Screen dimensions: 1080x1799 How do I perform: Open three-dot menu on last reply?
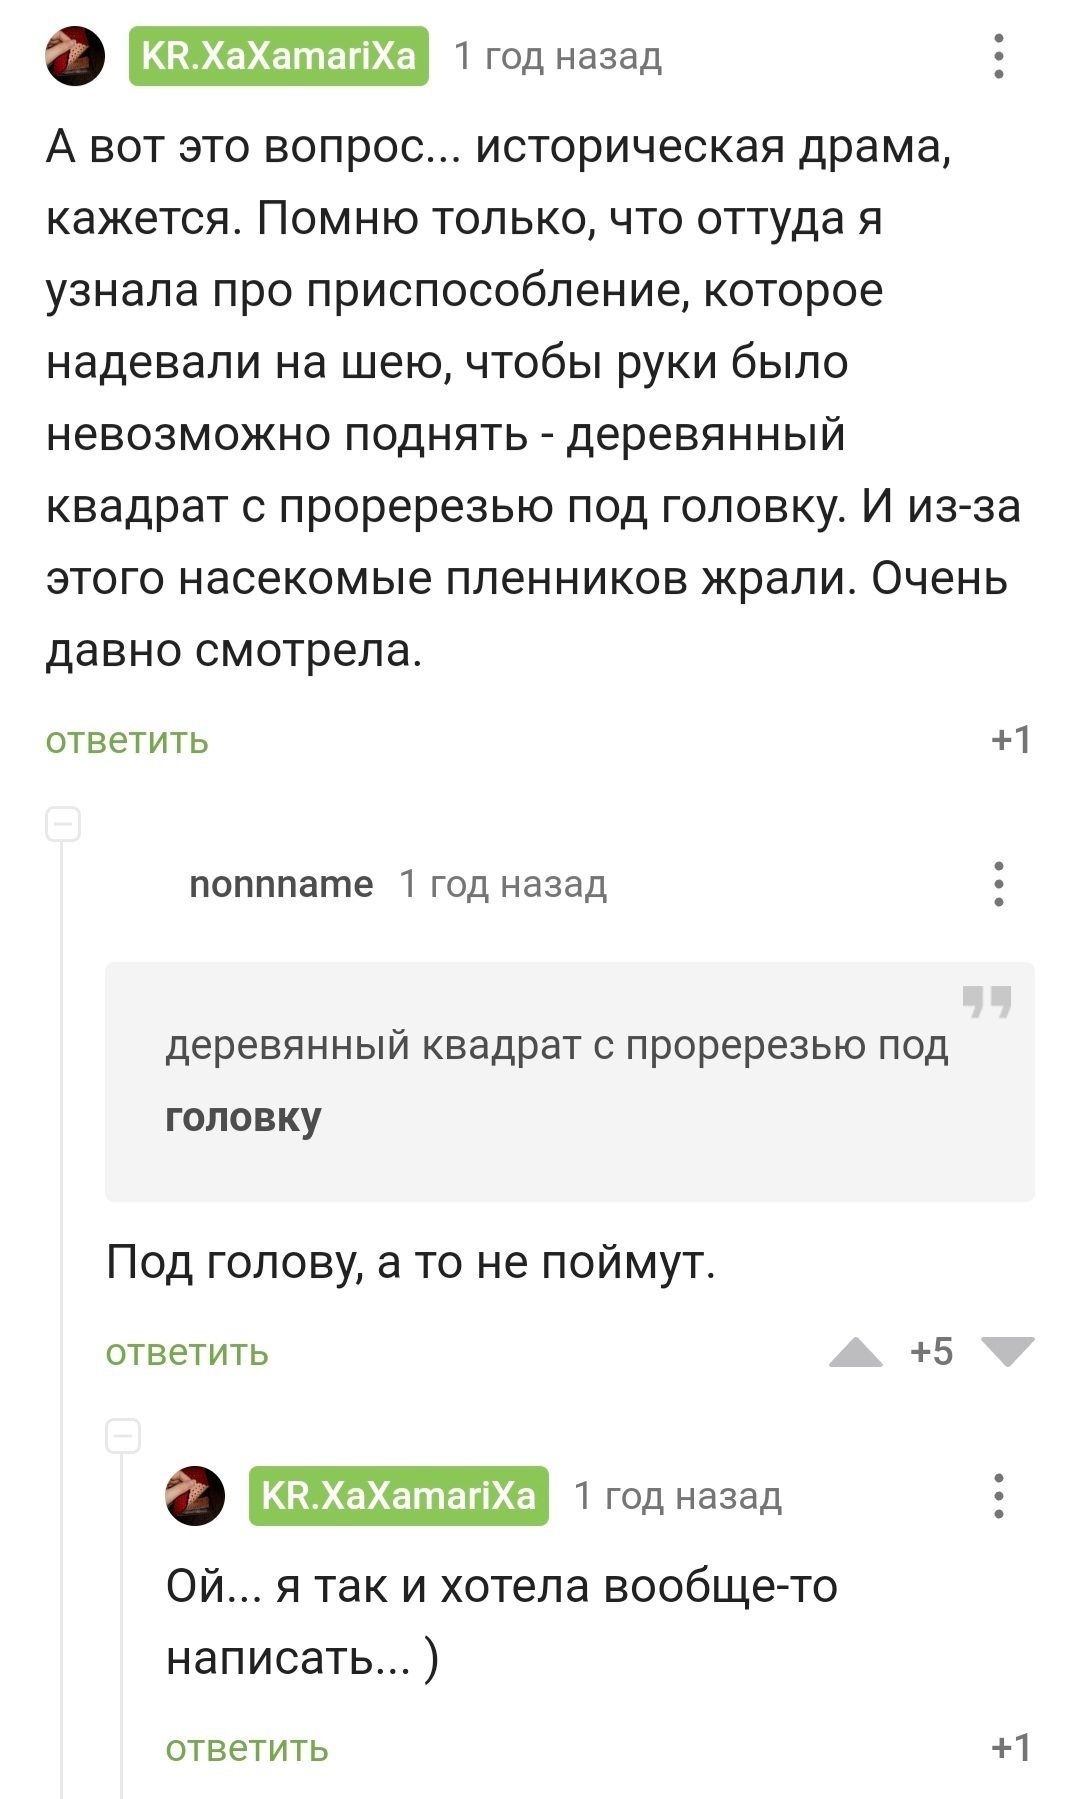998,1496
